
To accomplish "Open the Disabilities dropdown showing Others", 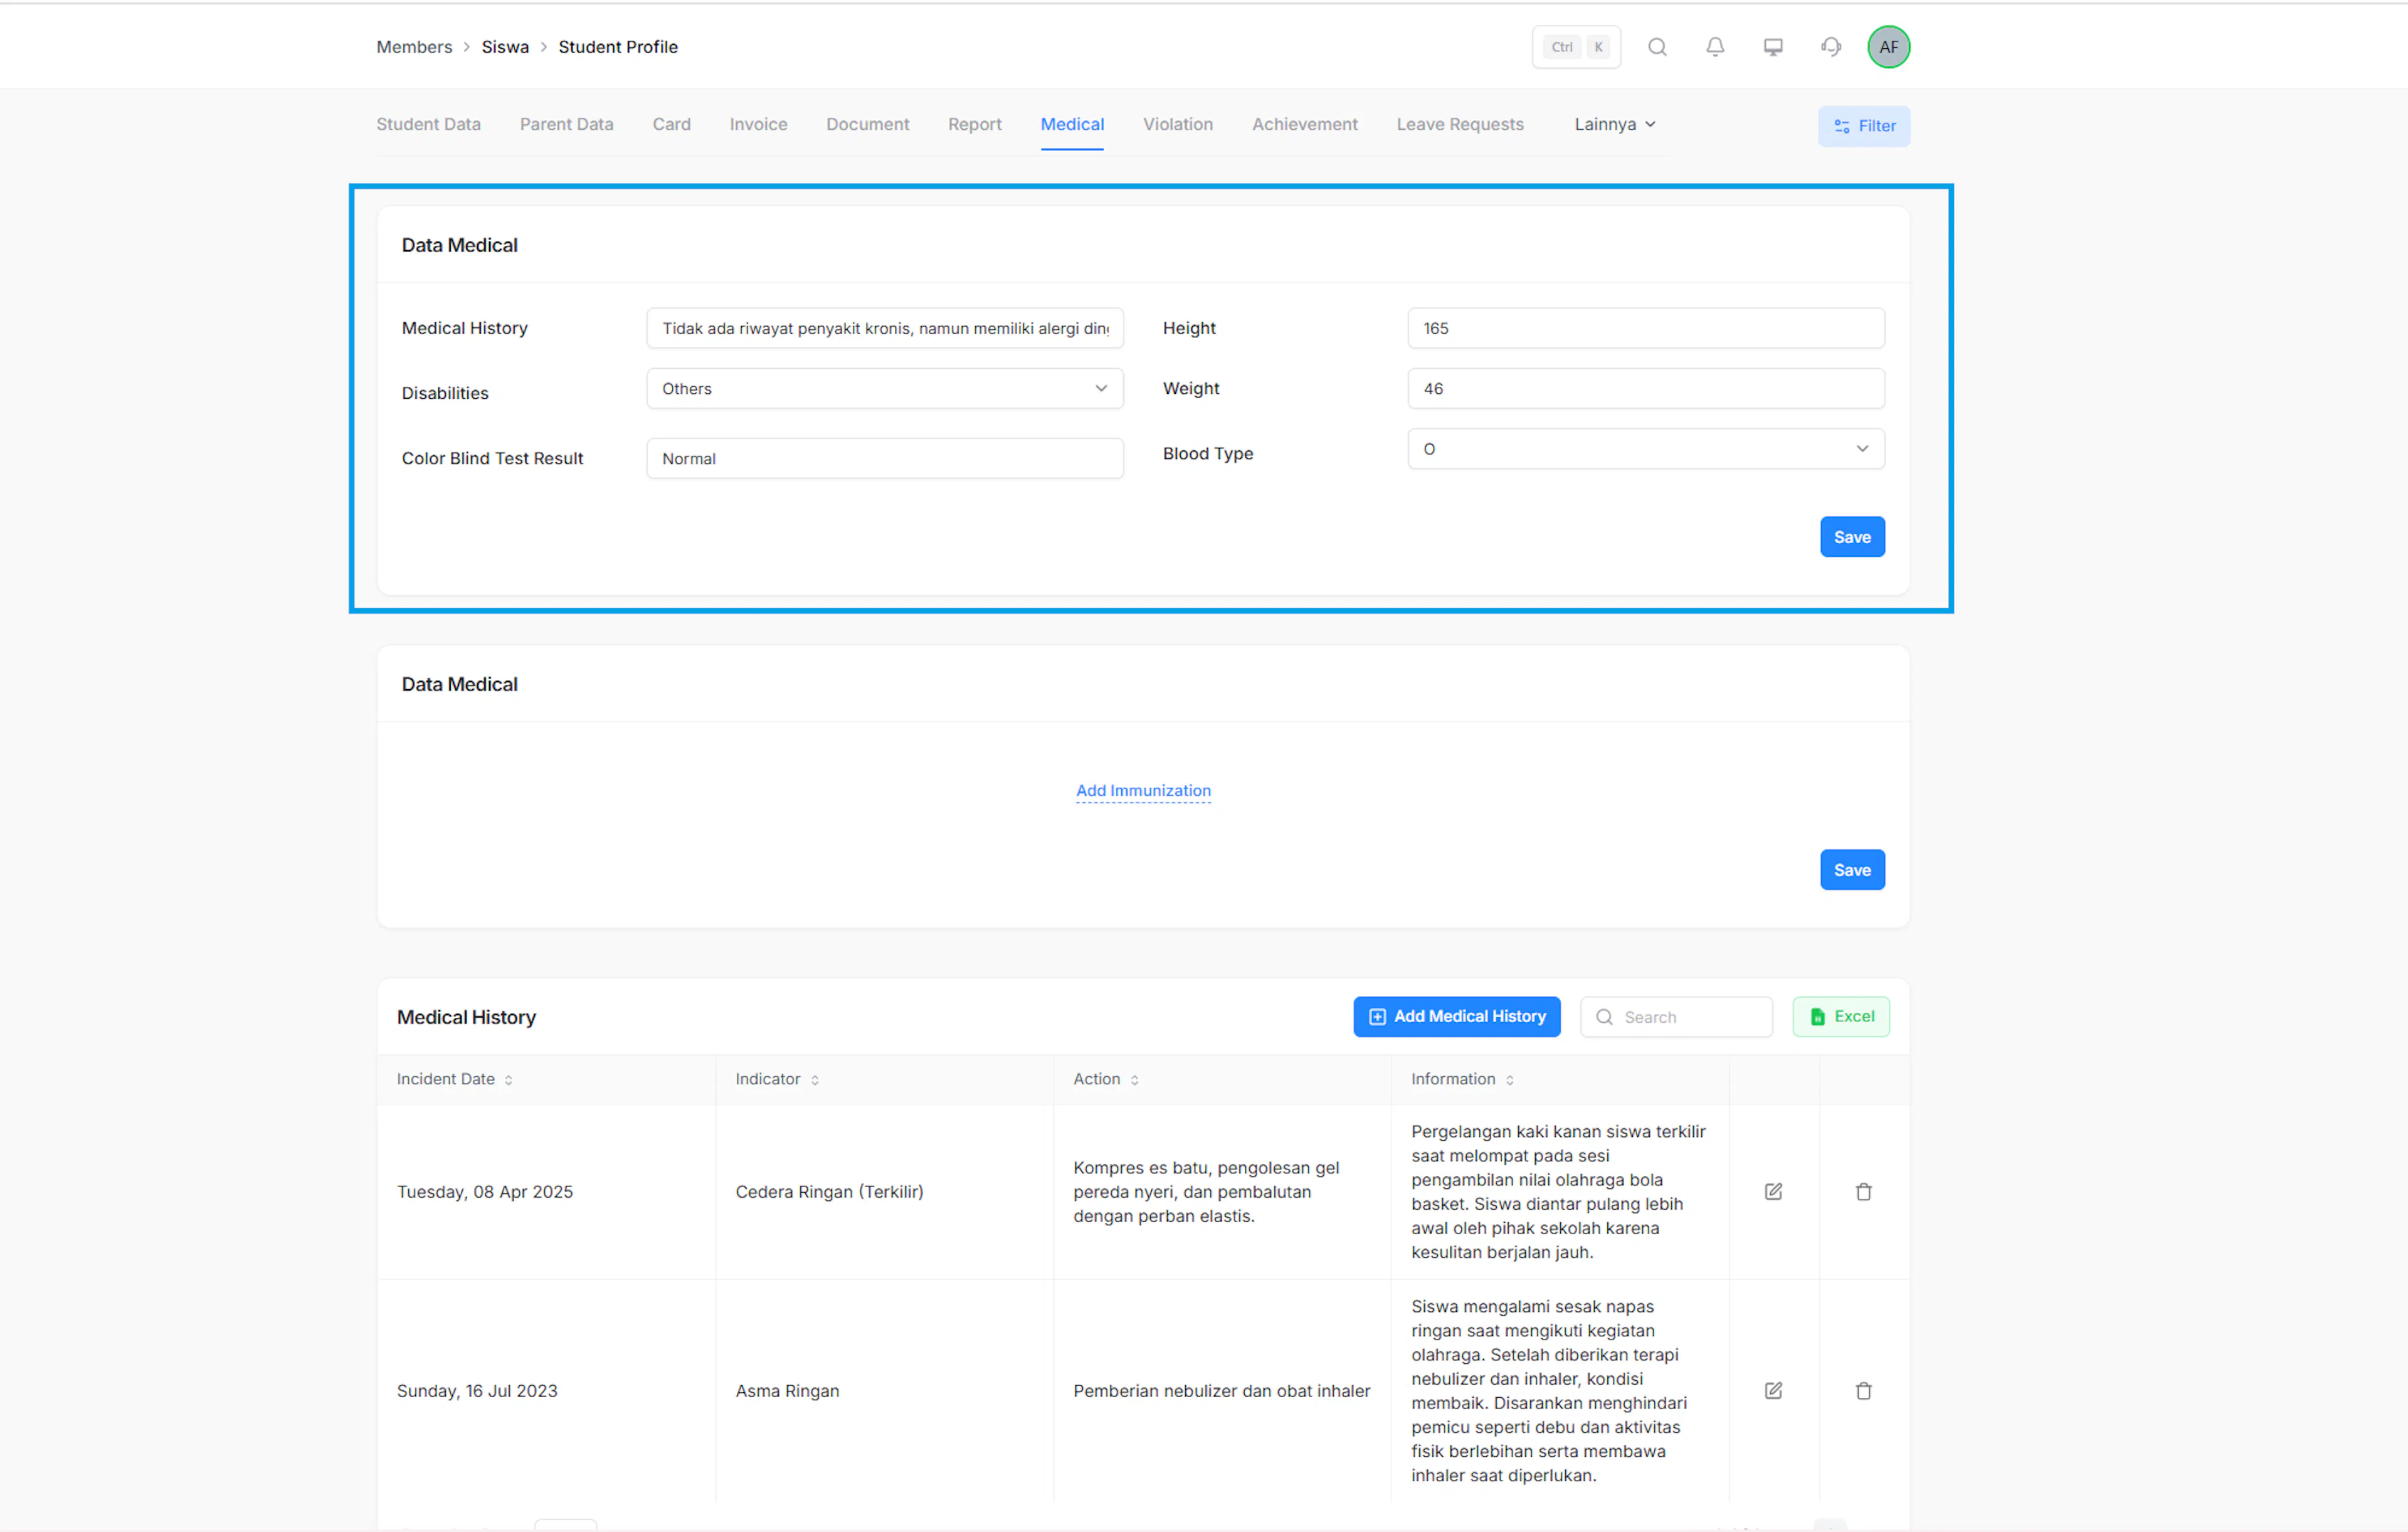I will pos(885,388).
